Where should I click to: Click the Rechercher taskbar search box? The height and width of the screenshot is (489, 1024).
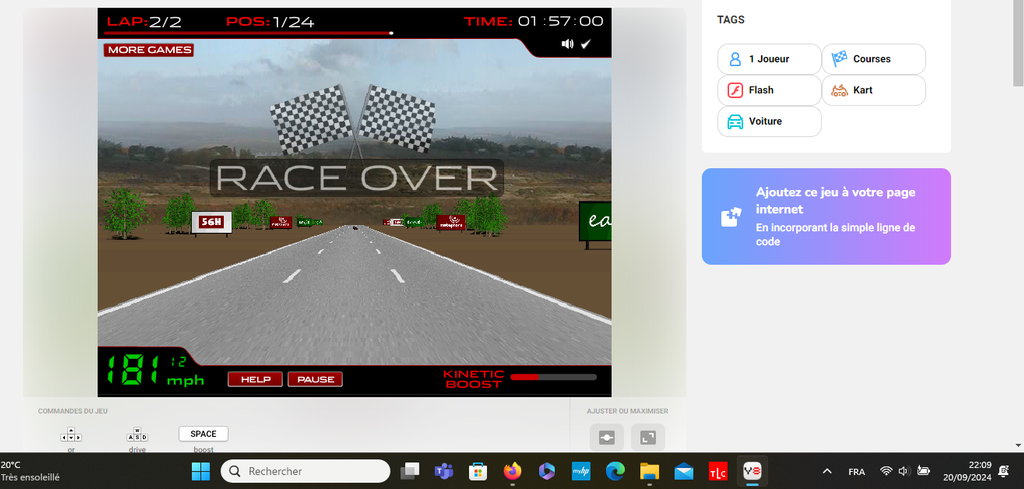tap(305, 471)
